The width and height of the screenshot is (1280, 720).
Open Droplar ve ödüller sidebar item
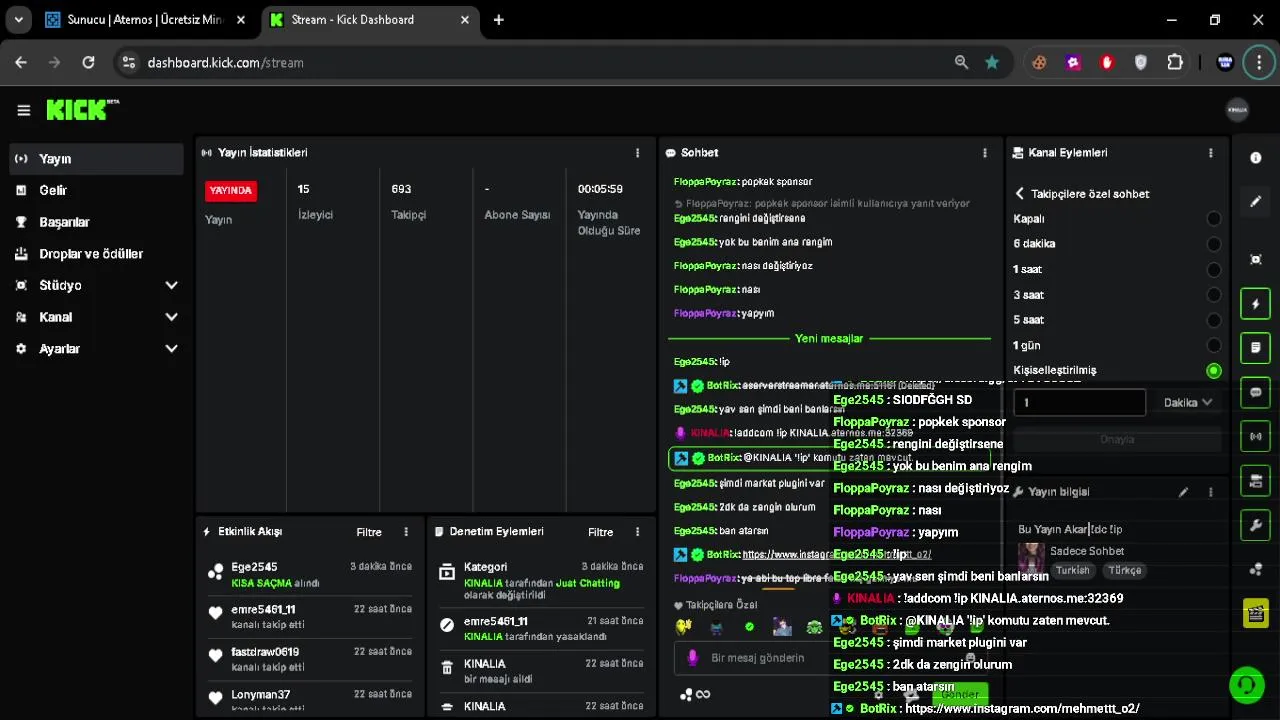click(x=96, y=254)
